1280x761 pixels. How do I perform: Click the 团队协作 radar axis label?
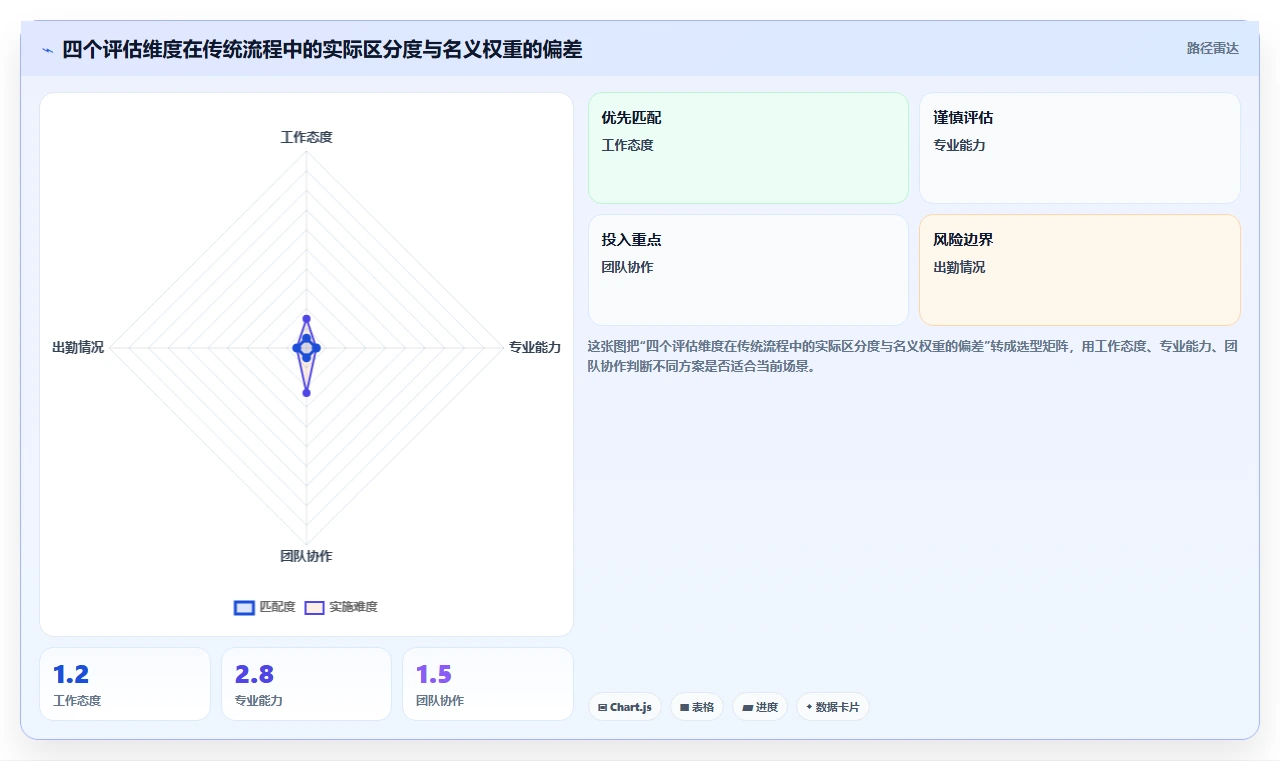tap(306, 556)
